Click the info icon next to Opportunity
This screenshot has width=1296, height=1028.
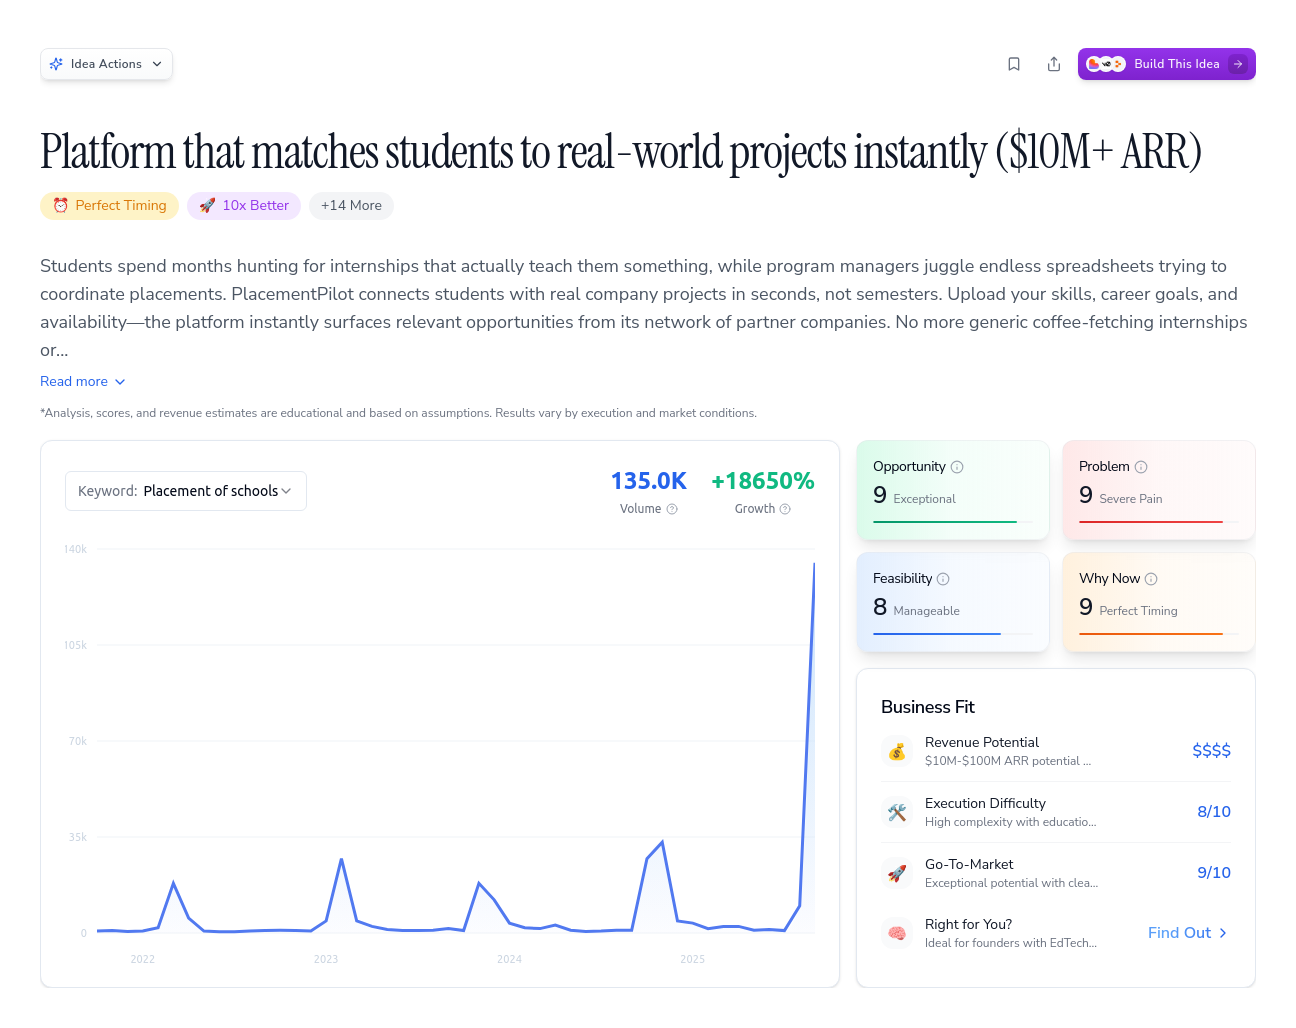point(957,466)
